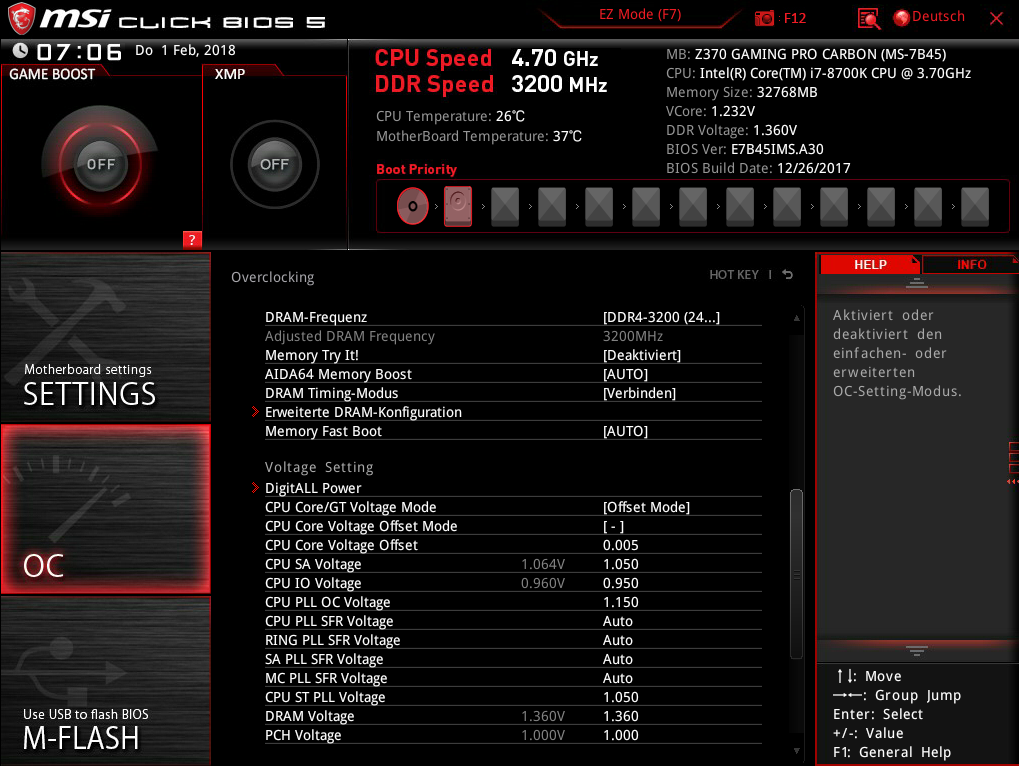Click the MSI dragon shield logo
This screenshot has height=766, width=1019.
[x=21, y=18]
